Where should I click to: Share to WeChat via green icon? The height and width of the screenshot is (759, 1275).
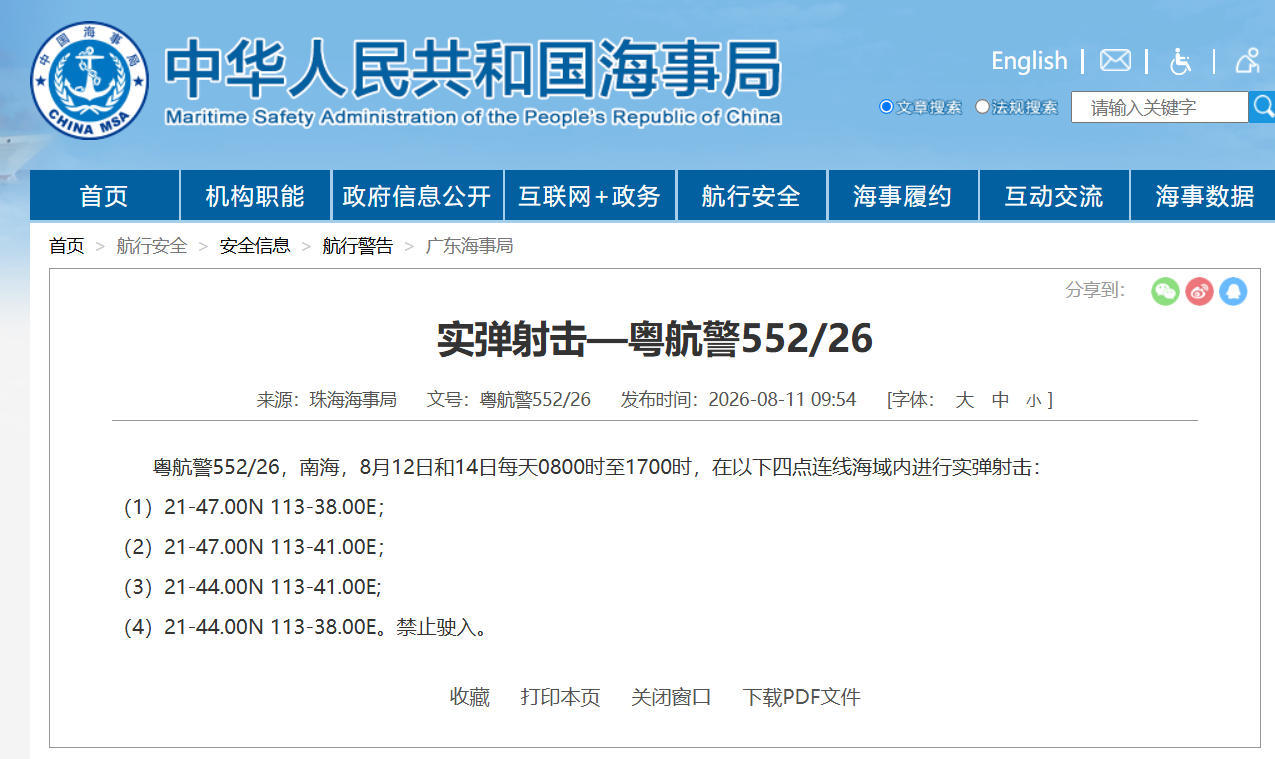[1165, 291]
